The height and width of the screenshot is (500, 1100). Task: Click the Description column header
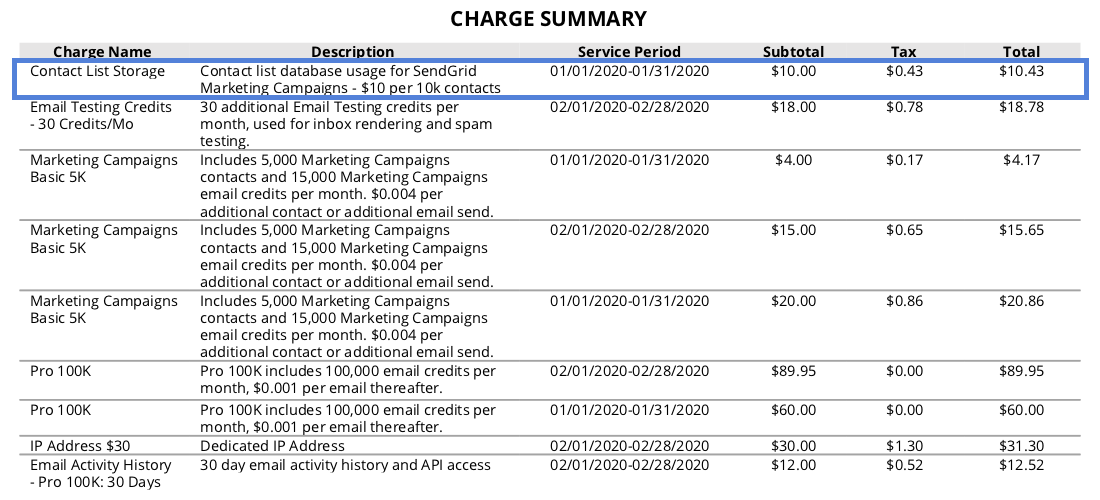[x=353, y=52]
